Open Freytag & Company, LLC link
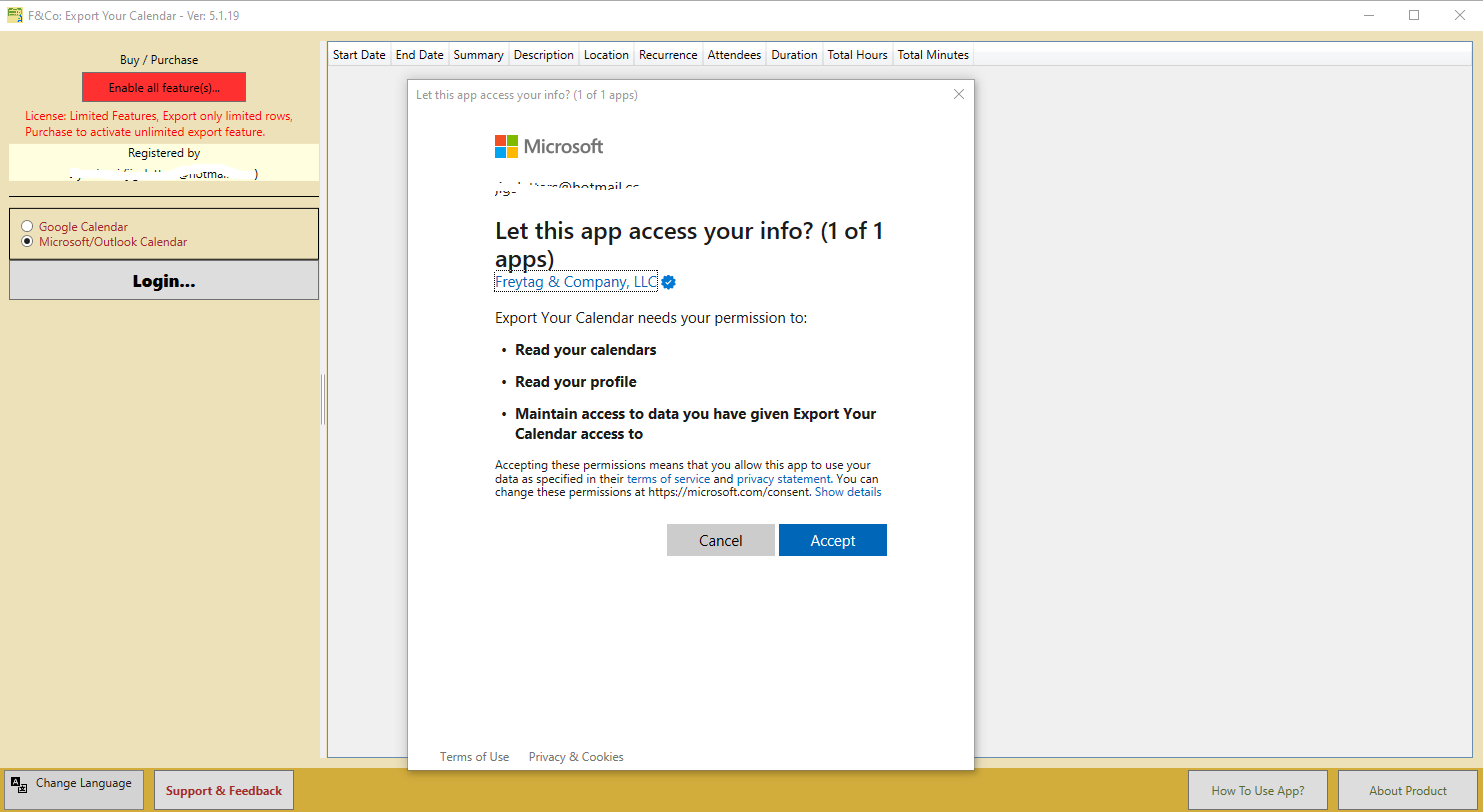Image resolution: width=1483 pixels, height=812 pixels. [x=576, y=282]
